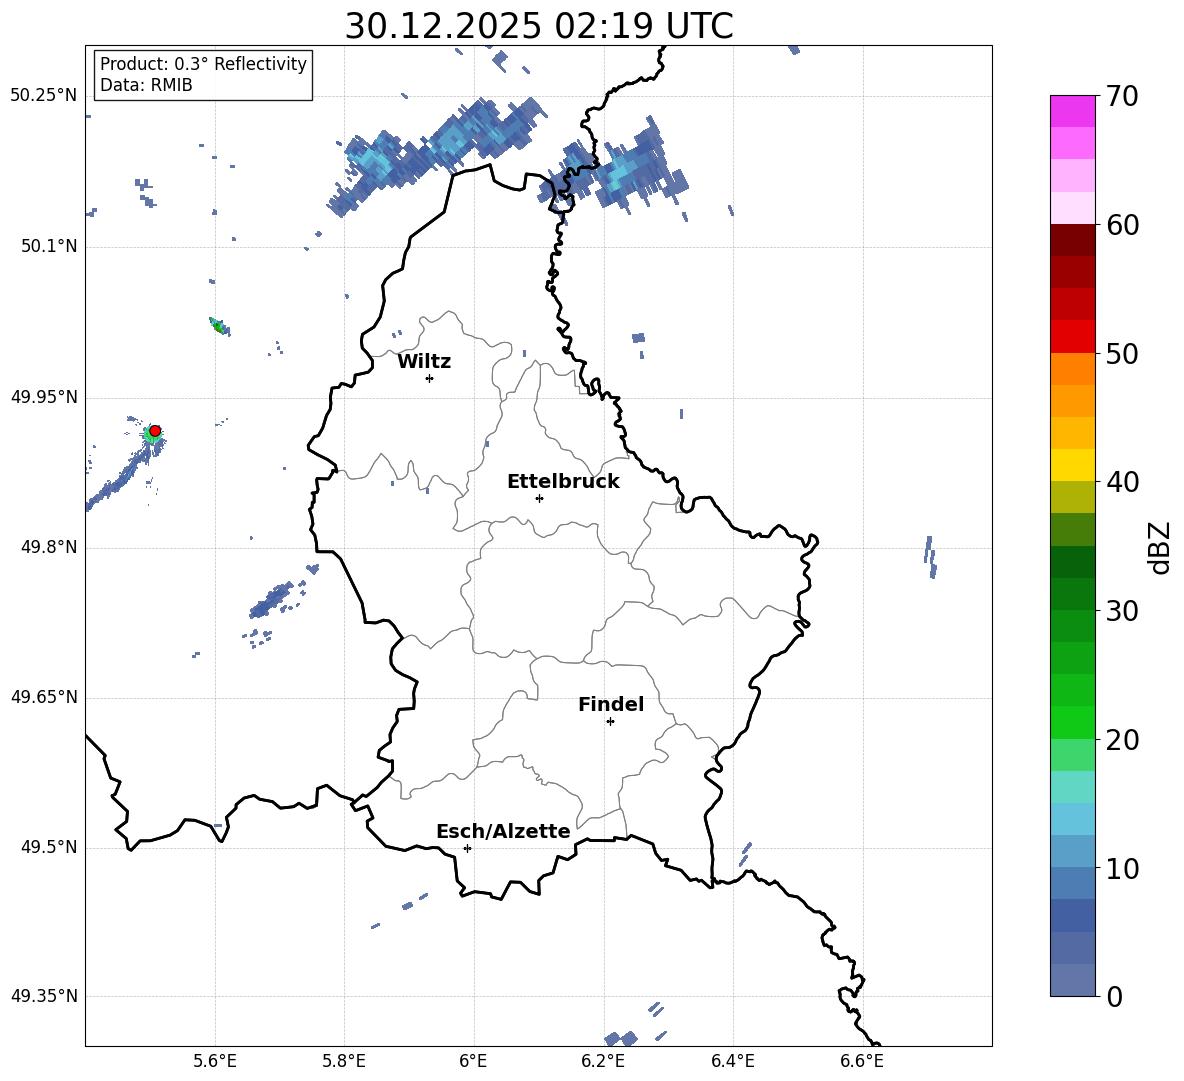This screenshot has height=1081, width=1184.
Task: Click the colorbar tick value 40
Action: (1121, 482)
